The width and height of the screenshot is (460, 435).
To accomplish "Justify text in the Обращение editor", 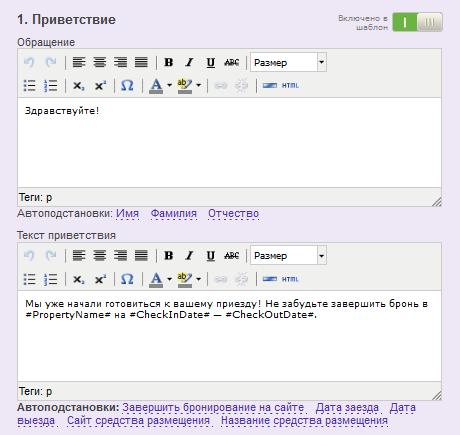I will [x=141, y=62].
